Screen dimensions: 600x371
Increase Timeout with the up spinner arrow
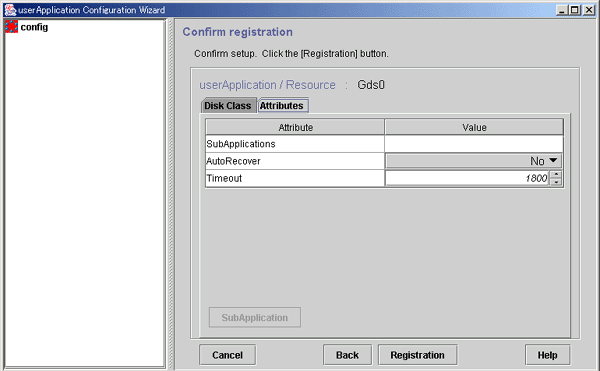[556, 174]
